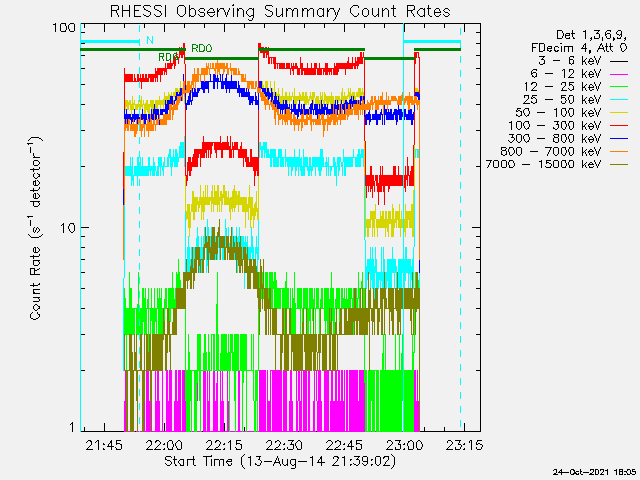
Task: Click the 21:45 x-axis tick label
Action: click(104, 445)
